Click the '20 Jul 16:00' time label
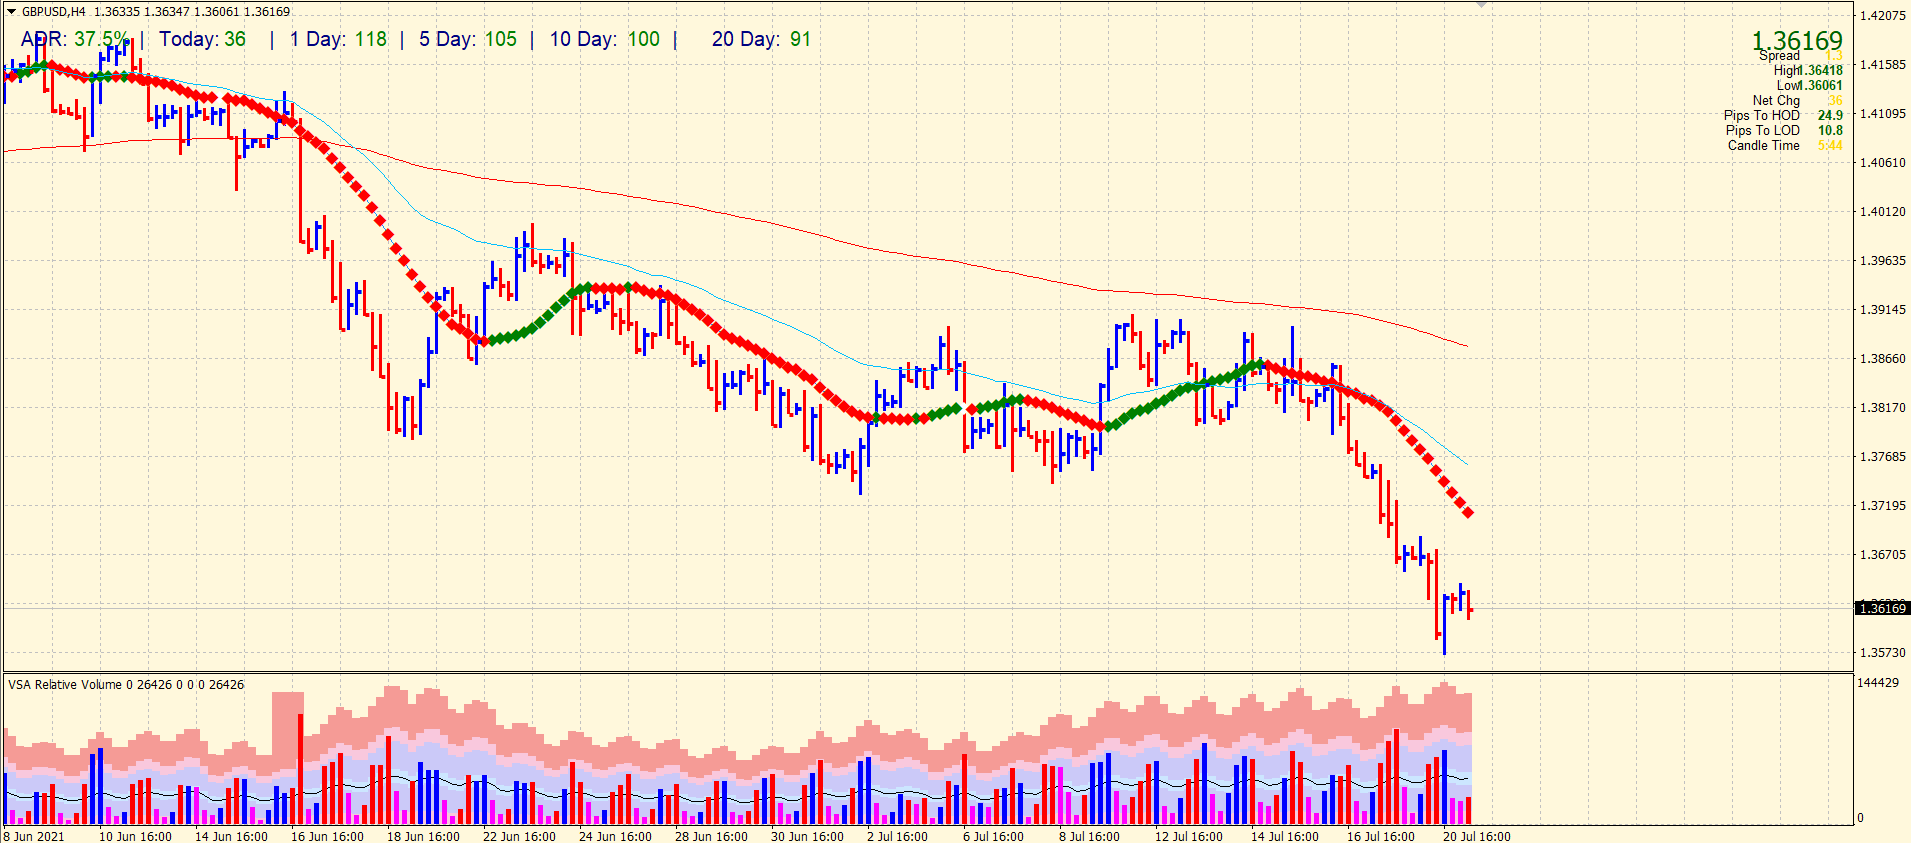 click(1477, 837)
